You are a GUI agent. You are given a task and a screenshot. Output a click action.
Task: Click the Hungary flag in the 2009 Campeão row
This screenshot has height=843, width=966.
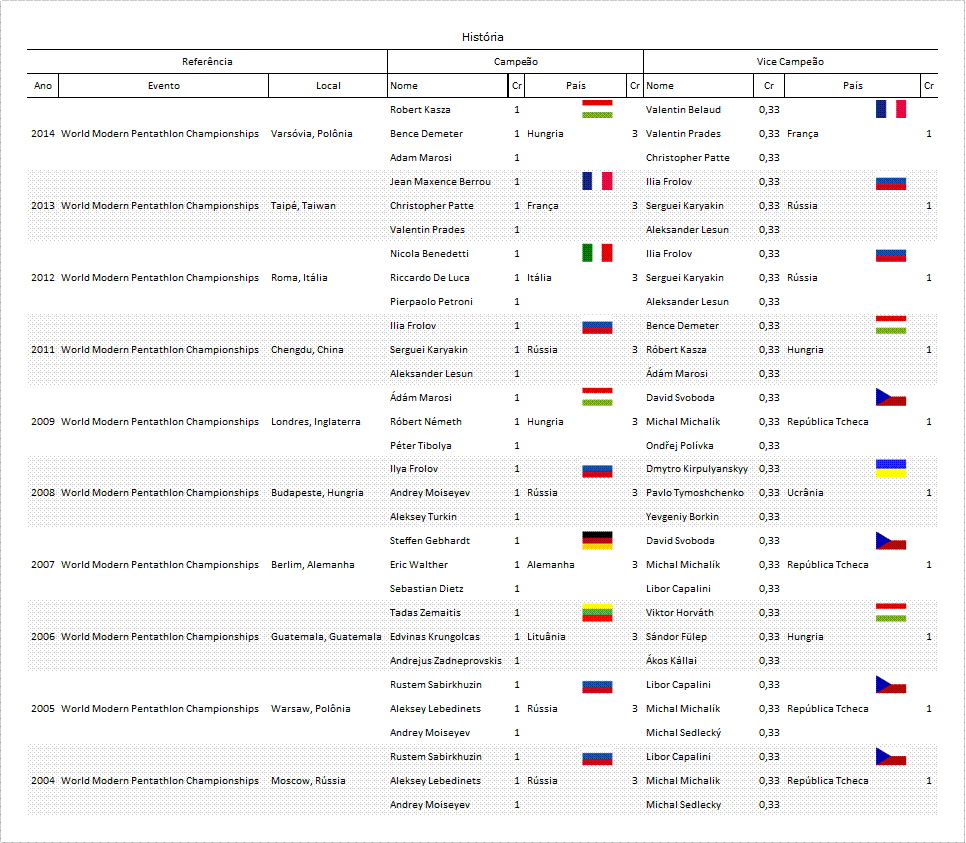597,397
